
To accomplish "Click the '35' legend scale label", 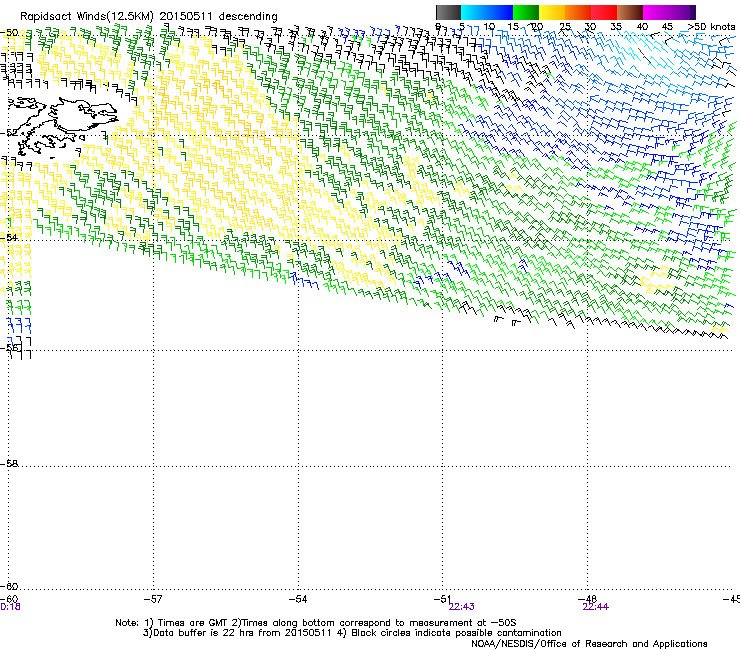I will 616,27.
